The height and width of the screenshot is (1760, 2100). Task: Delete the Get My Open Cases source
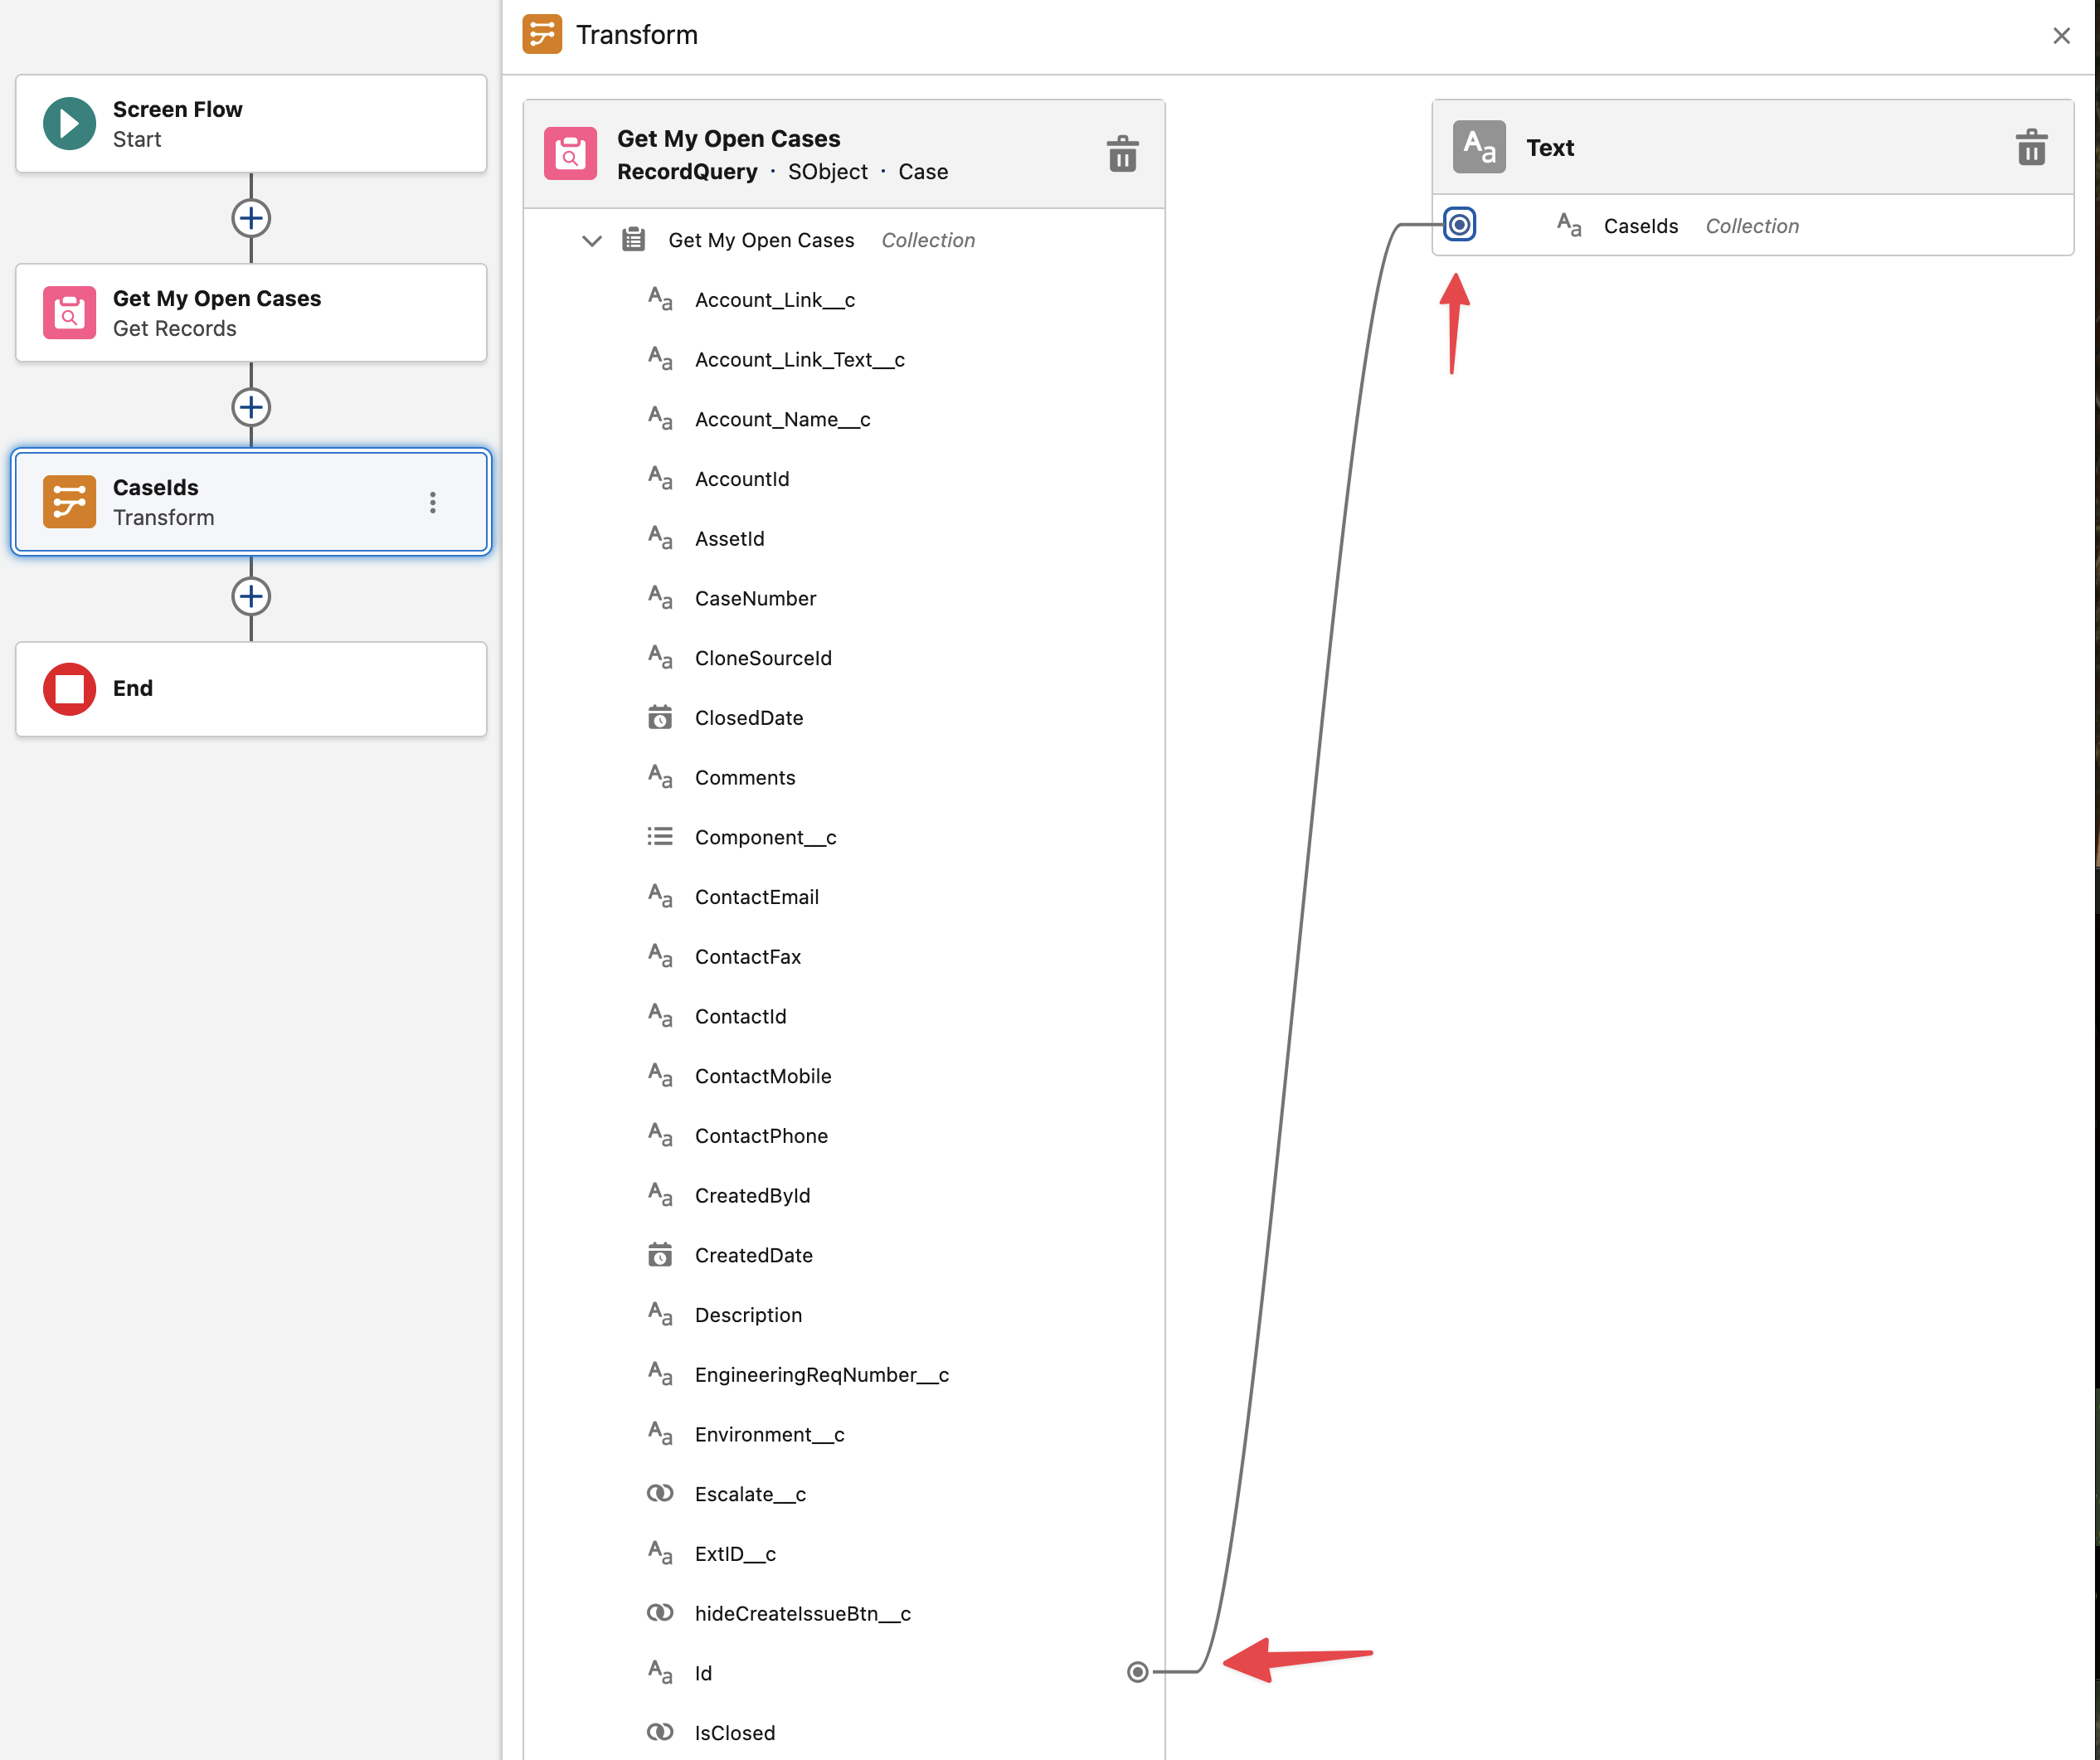(1122, 154)
